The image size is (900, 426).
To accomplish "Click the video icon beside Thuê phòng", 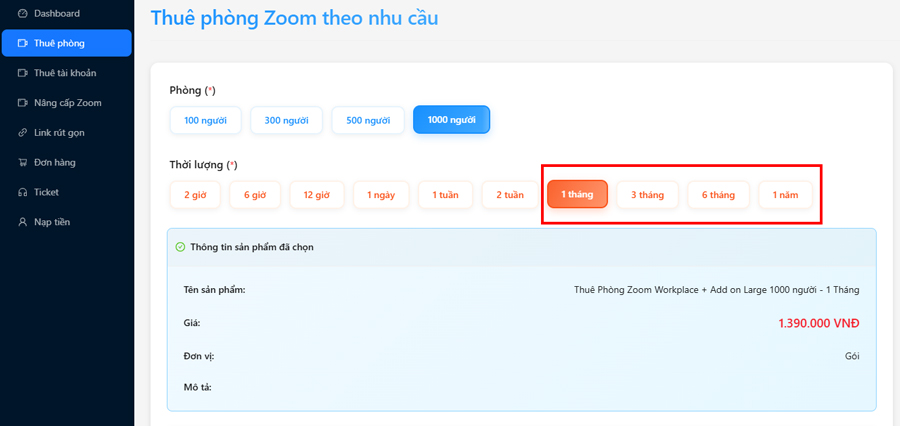I will coord(23,43).
